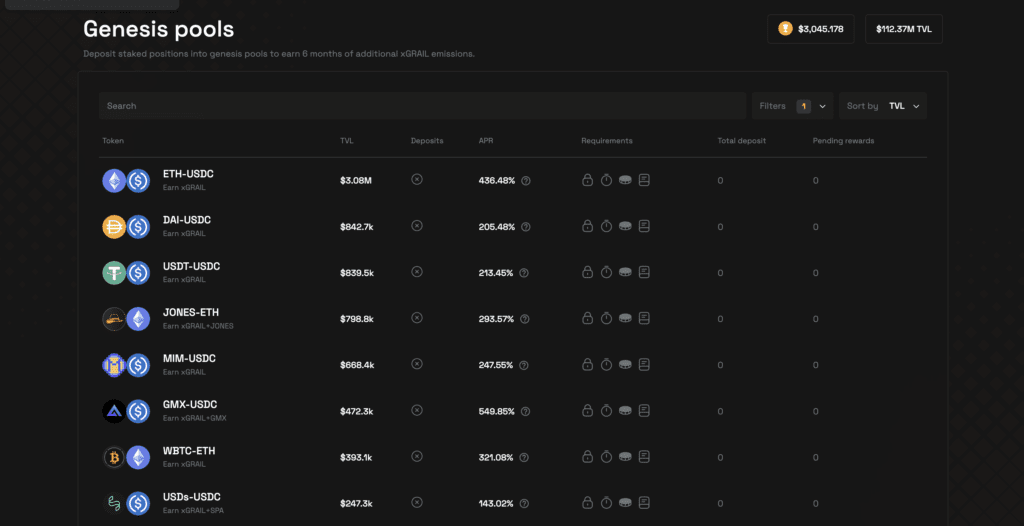Viewport: 1024px width, 526px height.
Task: Click the Deposits column header
Action: click(x=427, y=141)
